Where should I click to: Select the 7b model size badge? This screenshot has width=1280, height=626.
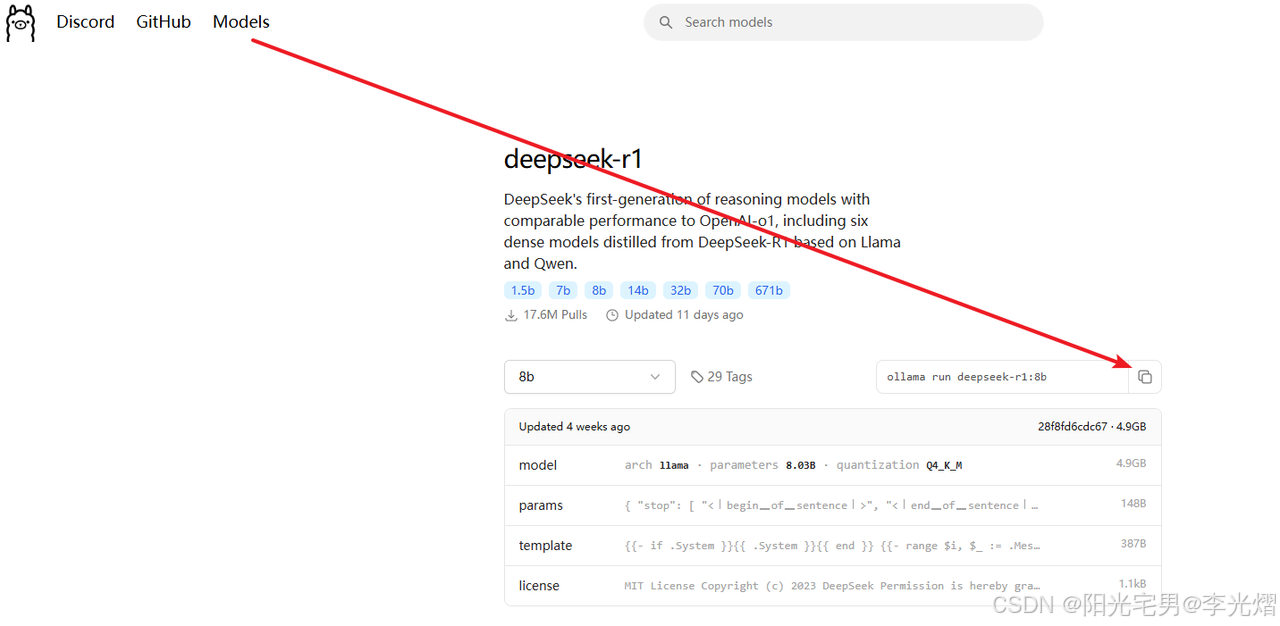[x=562, y=290]
